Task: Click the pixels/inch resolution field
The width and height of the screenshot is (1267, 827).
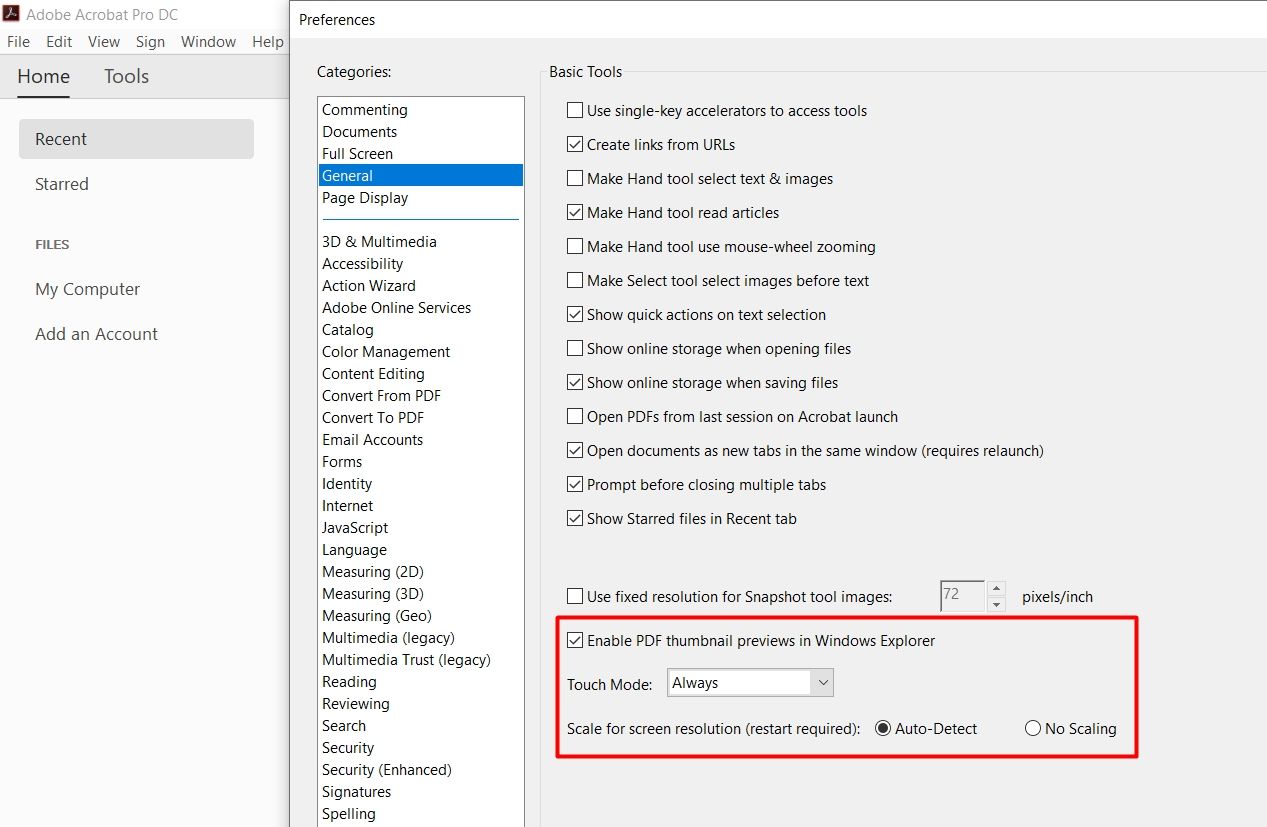Action: [963, 596]
